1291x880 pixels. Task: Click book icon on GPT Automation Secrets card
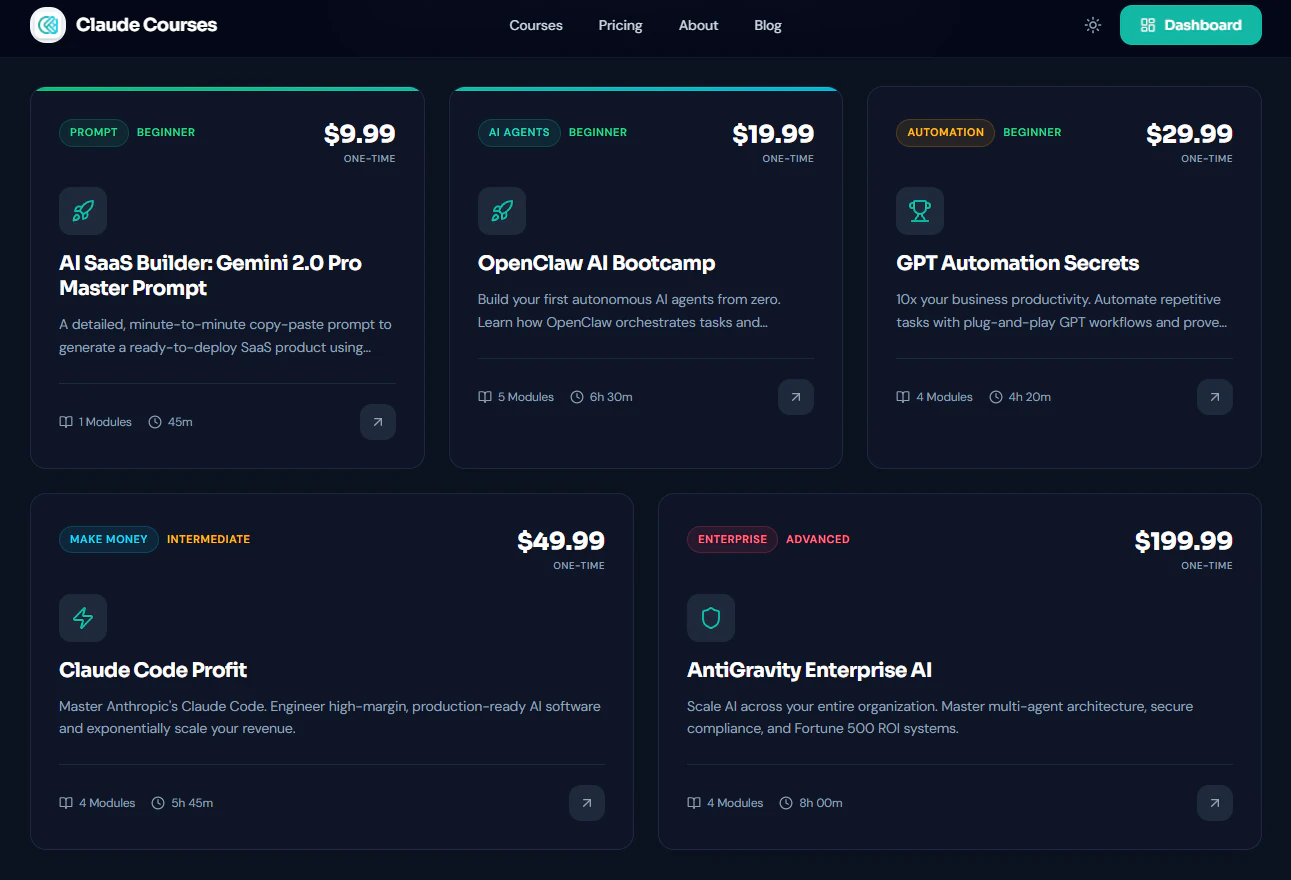click(903, 397)
